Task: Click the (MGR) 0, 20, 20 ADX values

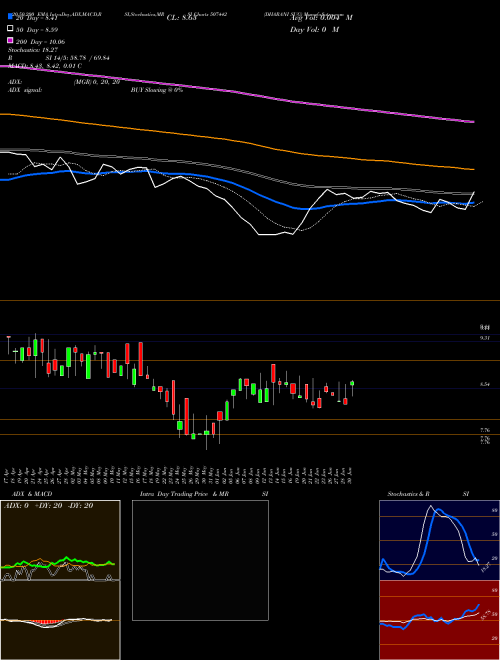Action: [x=97, y=82]
